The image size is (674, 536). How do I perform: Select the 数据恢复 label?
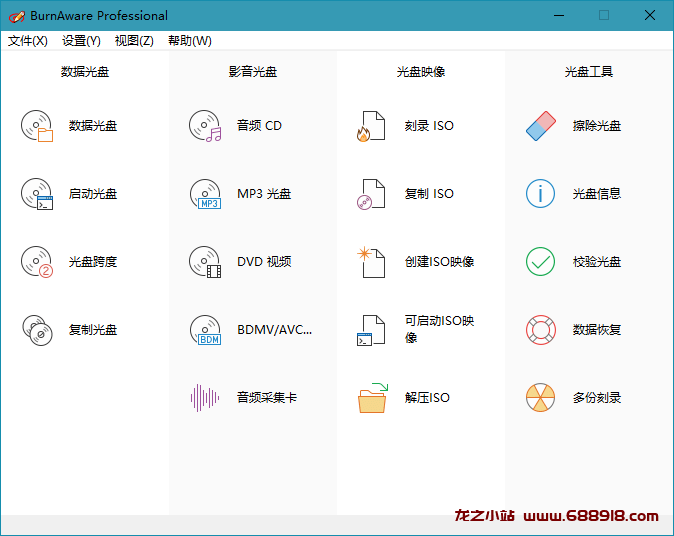click(597, 330)
